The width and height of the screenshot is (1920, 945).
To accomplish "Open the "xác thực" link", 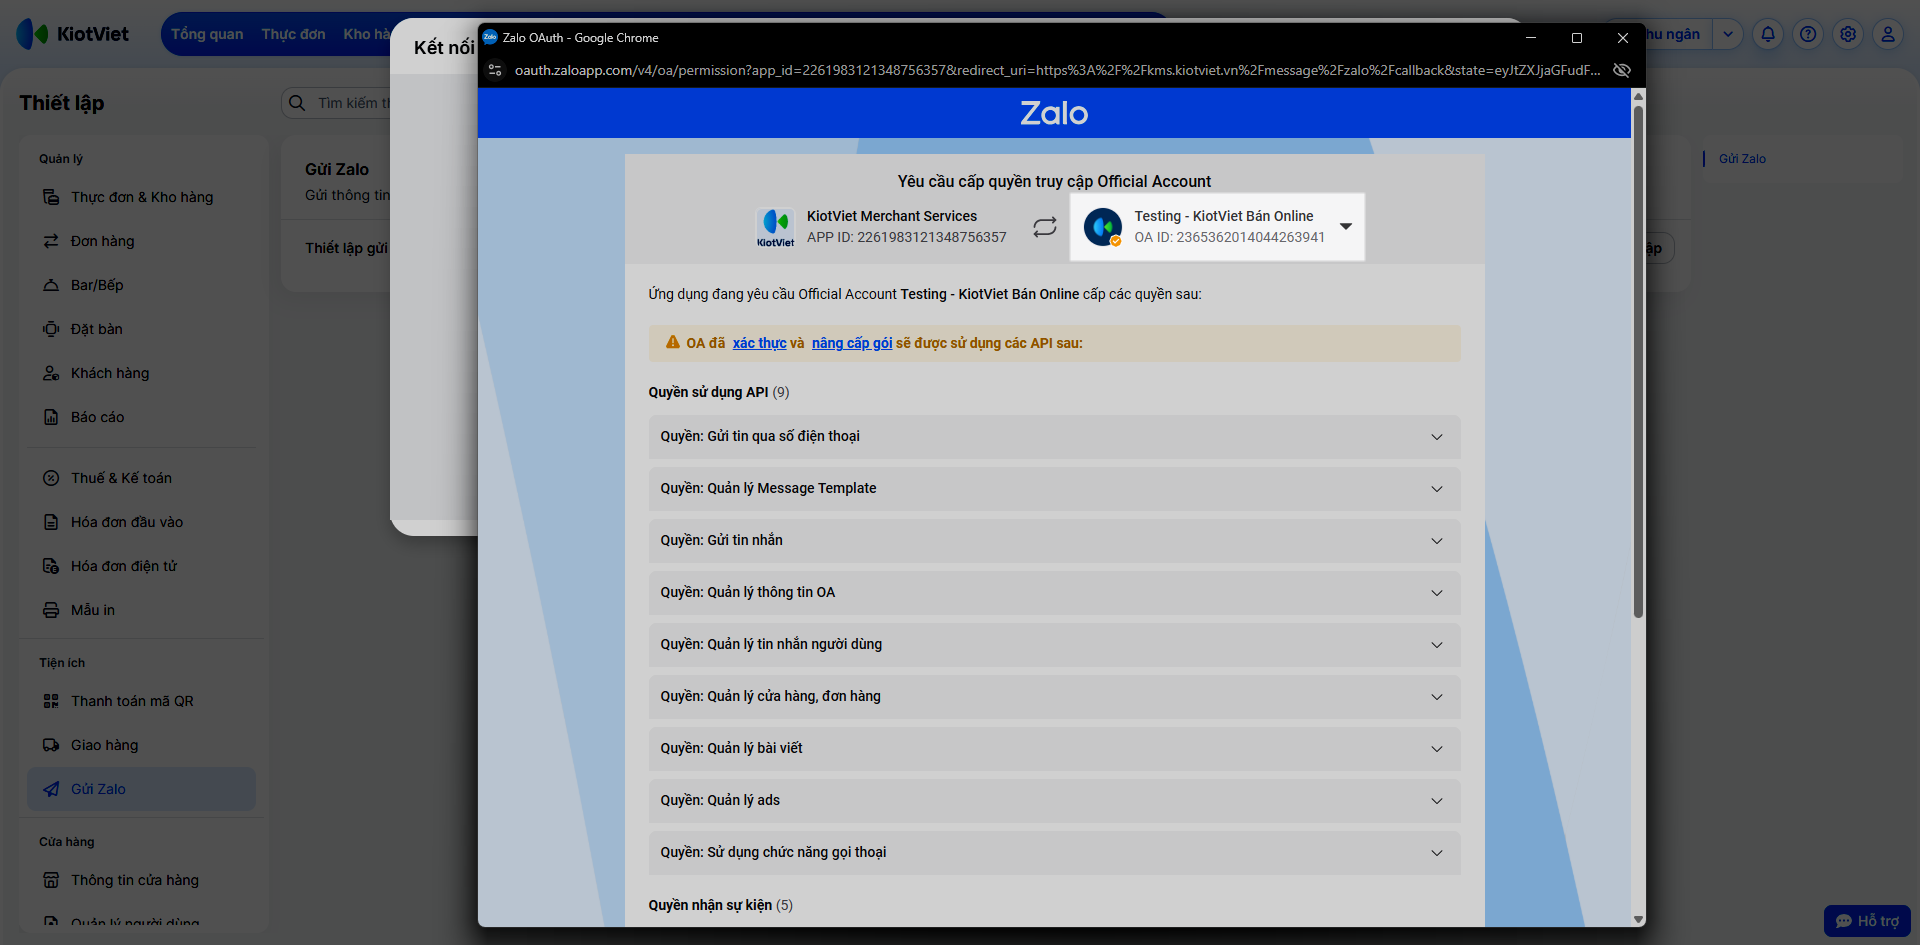I will [x=759, y=343].
